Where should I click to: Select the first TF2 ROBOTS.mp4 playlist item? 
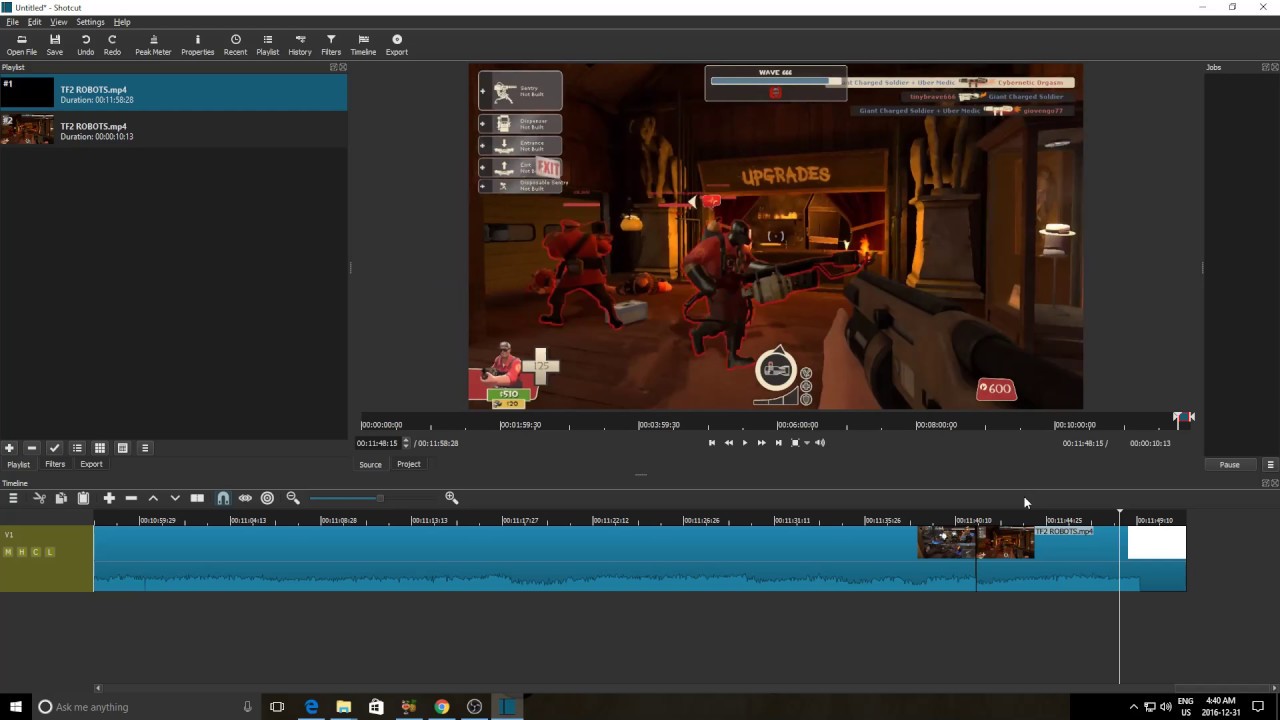click(x=174, y=92)
